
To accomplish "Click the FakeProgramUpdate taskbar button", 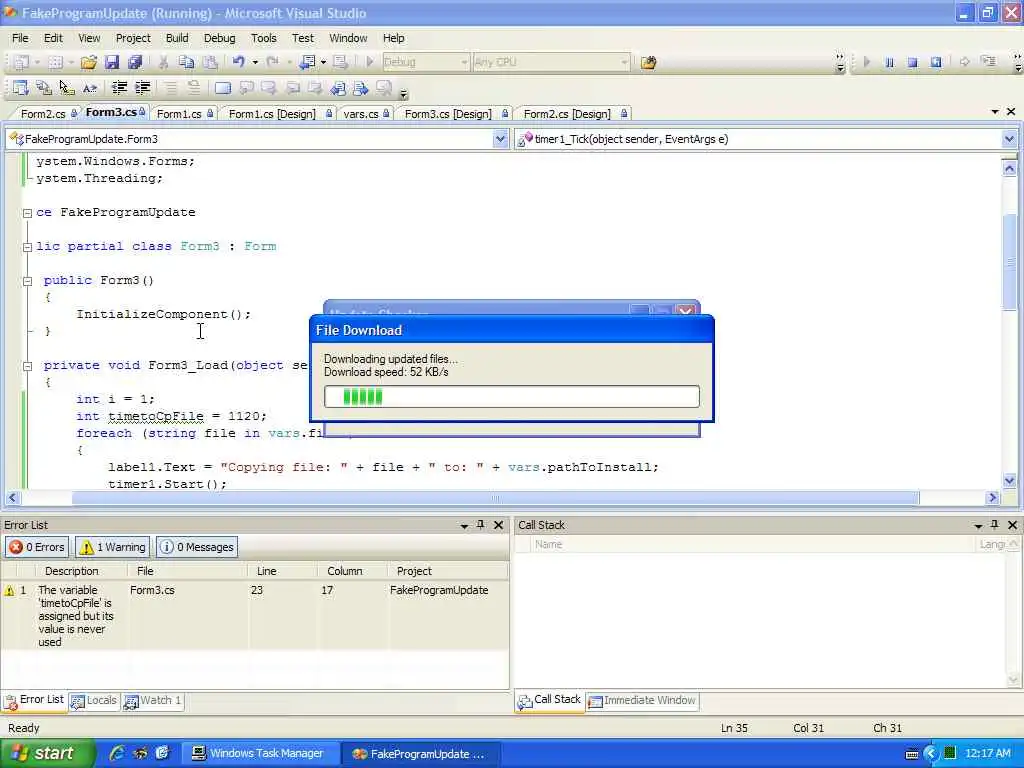I will pos(421,753).
